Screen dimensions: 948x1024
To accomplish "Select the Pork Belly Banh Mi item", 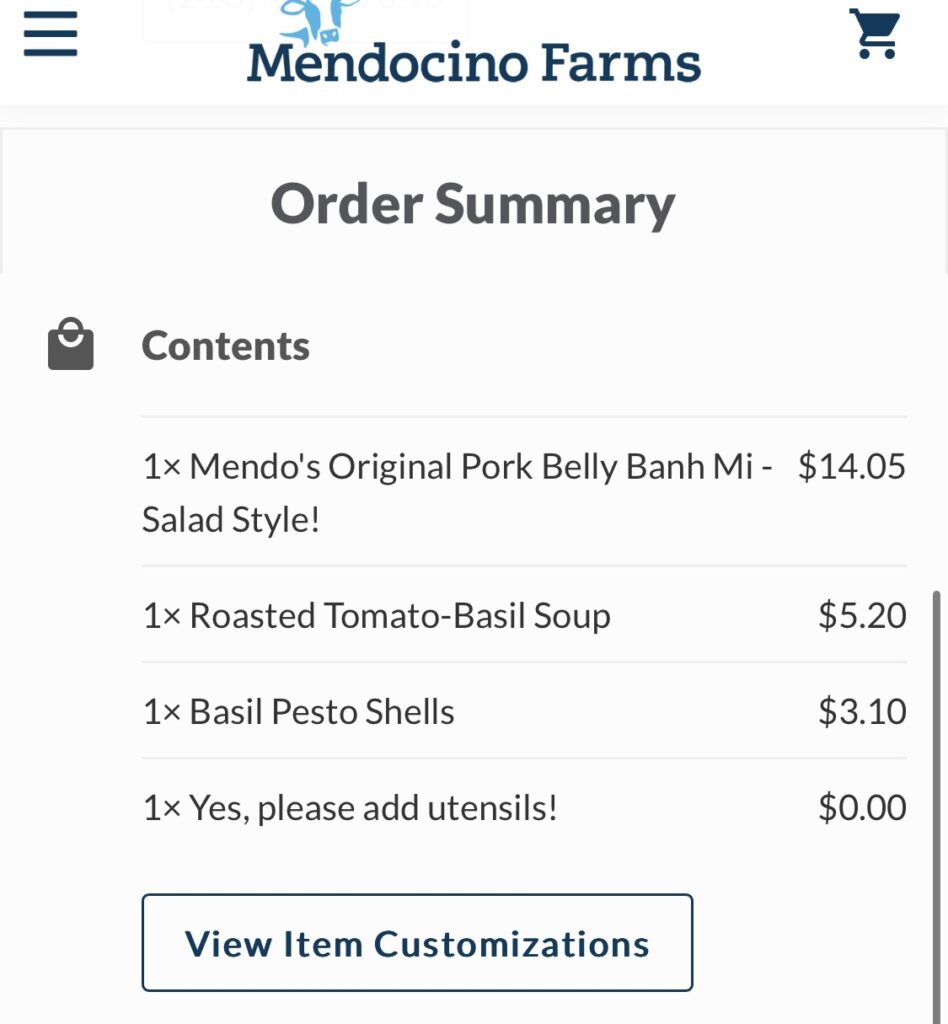I will (x=456, y=467).
